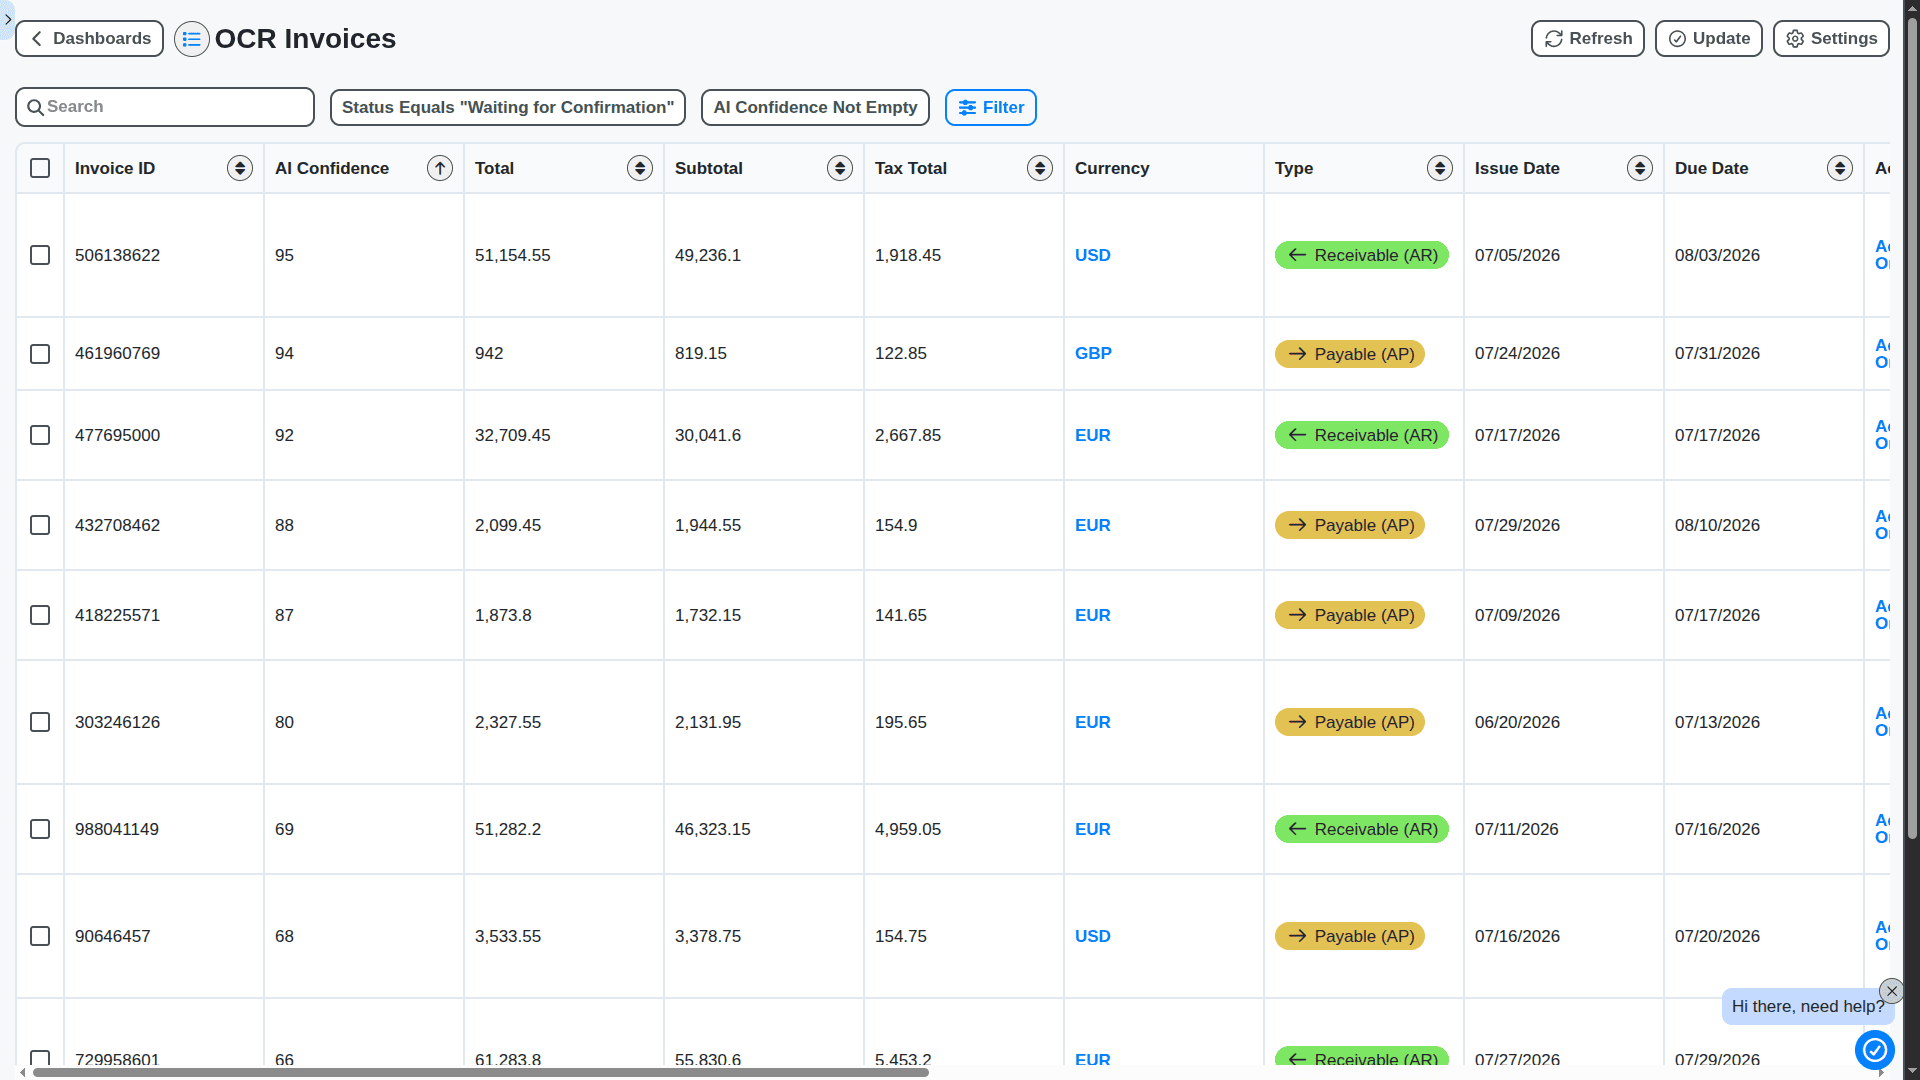The height and width of the screenshot is (1080, 1920).
Task: Sort by Total column
Action: [640, 168]
